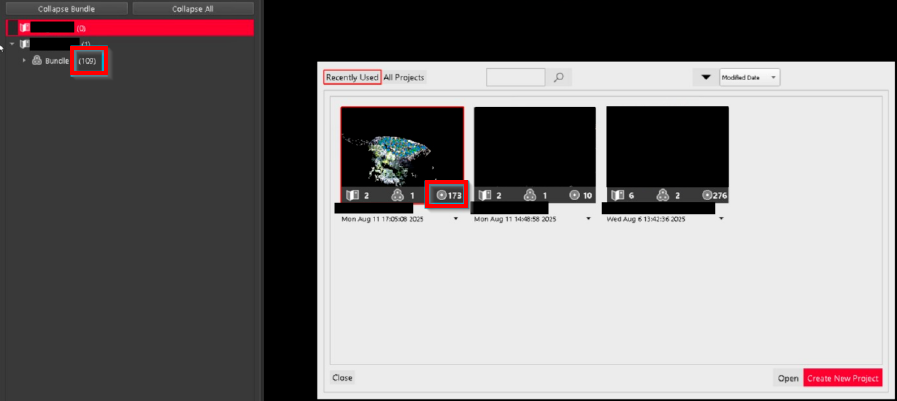The height and width of the screenshot is (401, 897).
Task: Click the Collapse All button
Action: click(193, 8)
